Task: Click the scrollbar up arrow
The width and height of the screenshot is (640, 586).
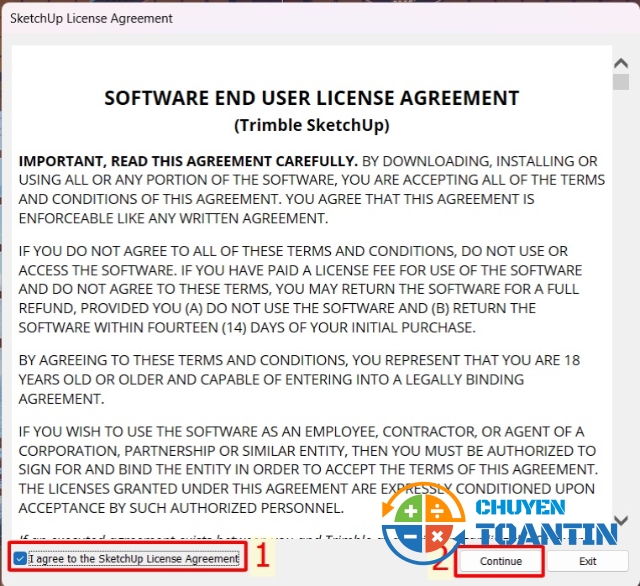Action: (x=621, y=63)
